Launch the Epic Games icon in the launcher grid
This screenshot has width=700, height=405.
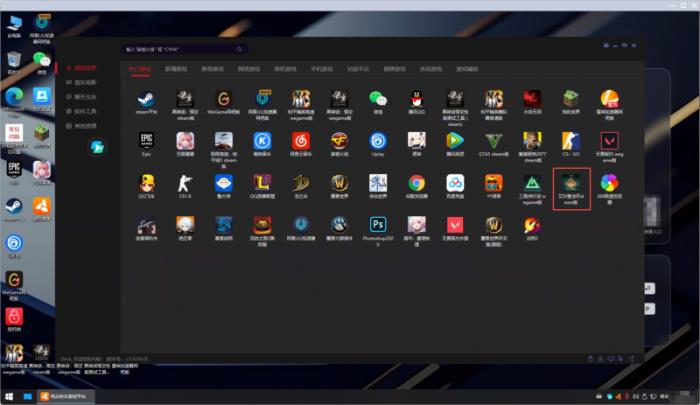146,141
